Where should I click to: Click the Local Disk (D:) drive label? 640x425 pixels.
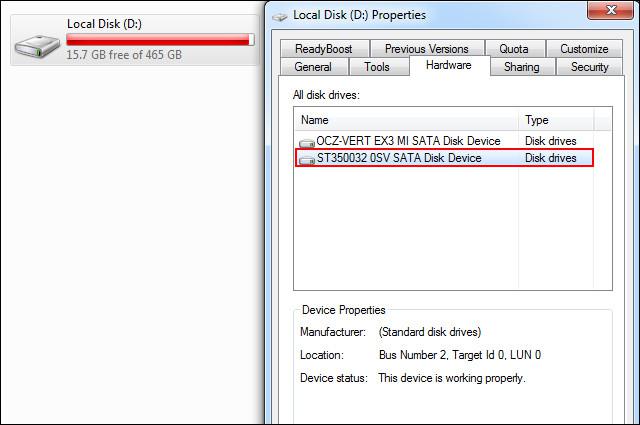[102, 23]
